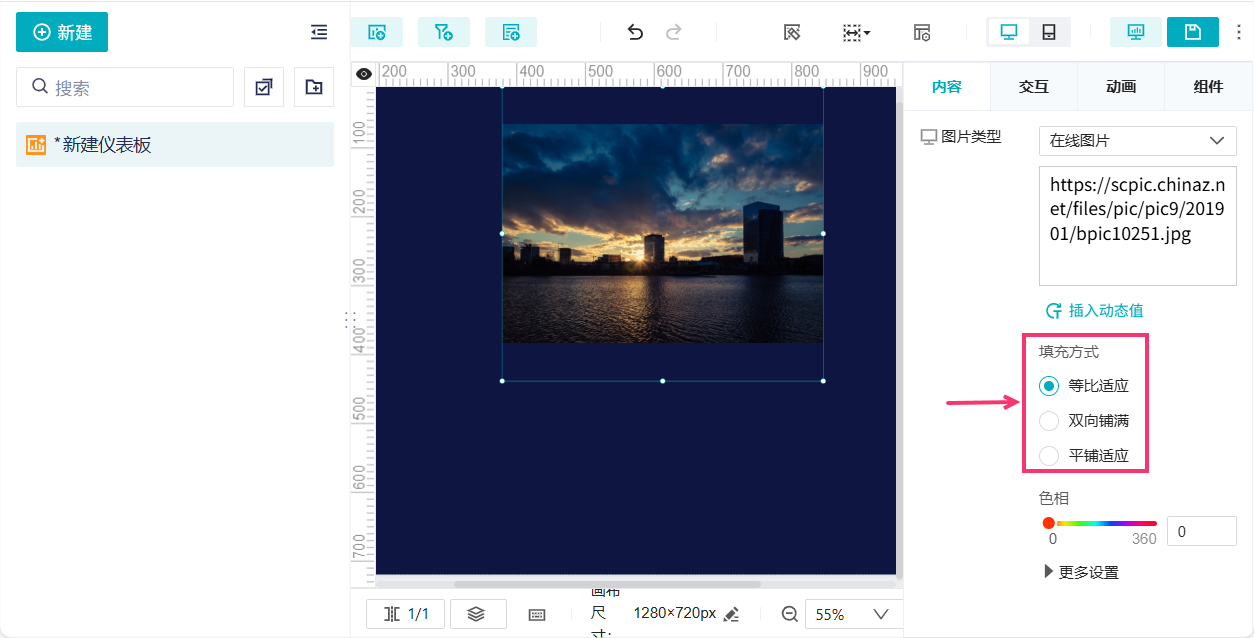The height and width of the screenshot is (638, 1255).
Task: Open the 55% zoom dropdown
Action: pyautogui.click(x=853, y=614)
